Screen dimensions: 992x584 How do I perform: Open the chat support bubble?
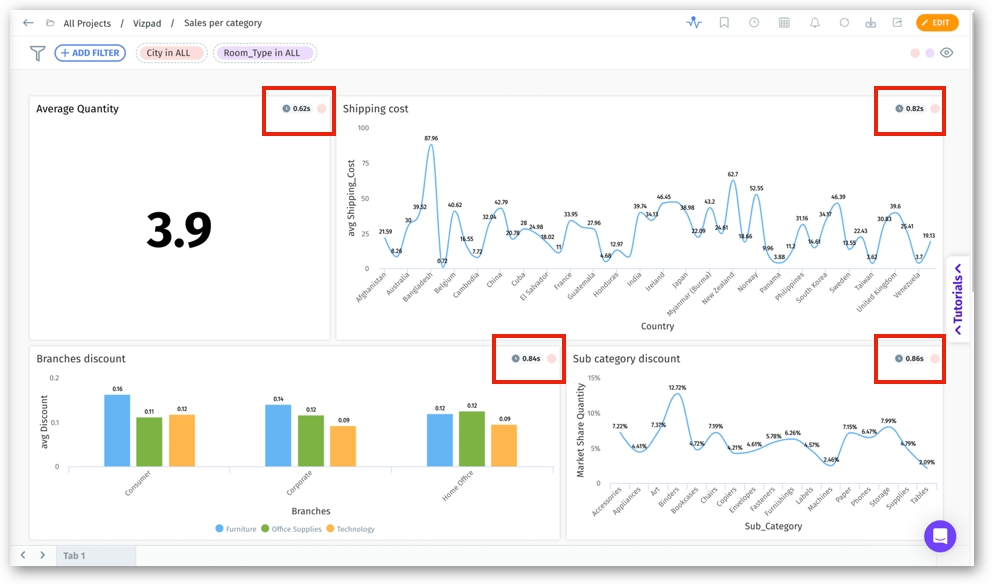tap(940, 536)
